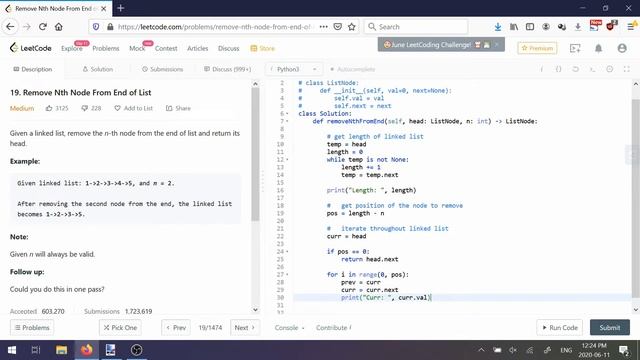Go to Prev problem
Screen dimensions: 640x360
(176, 328)
